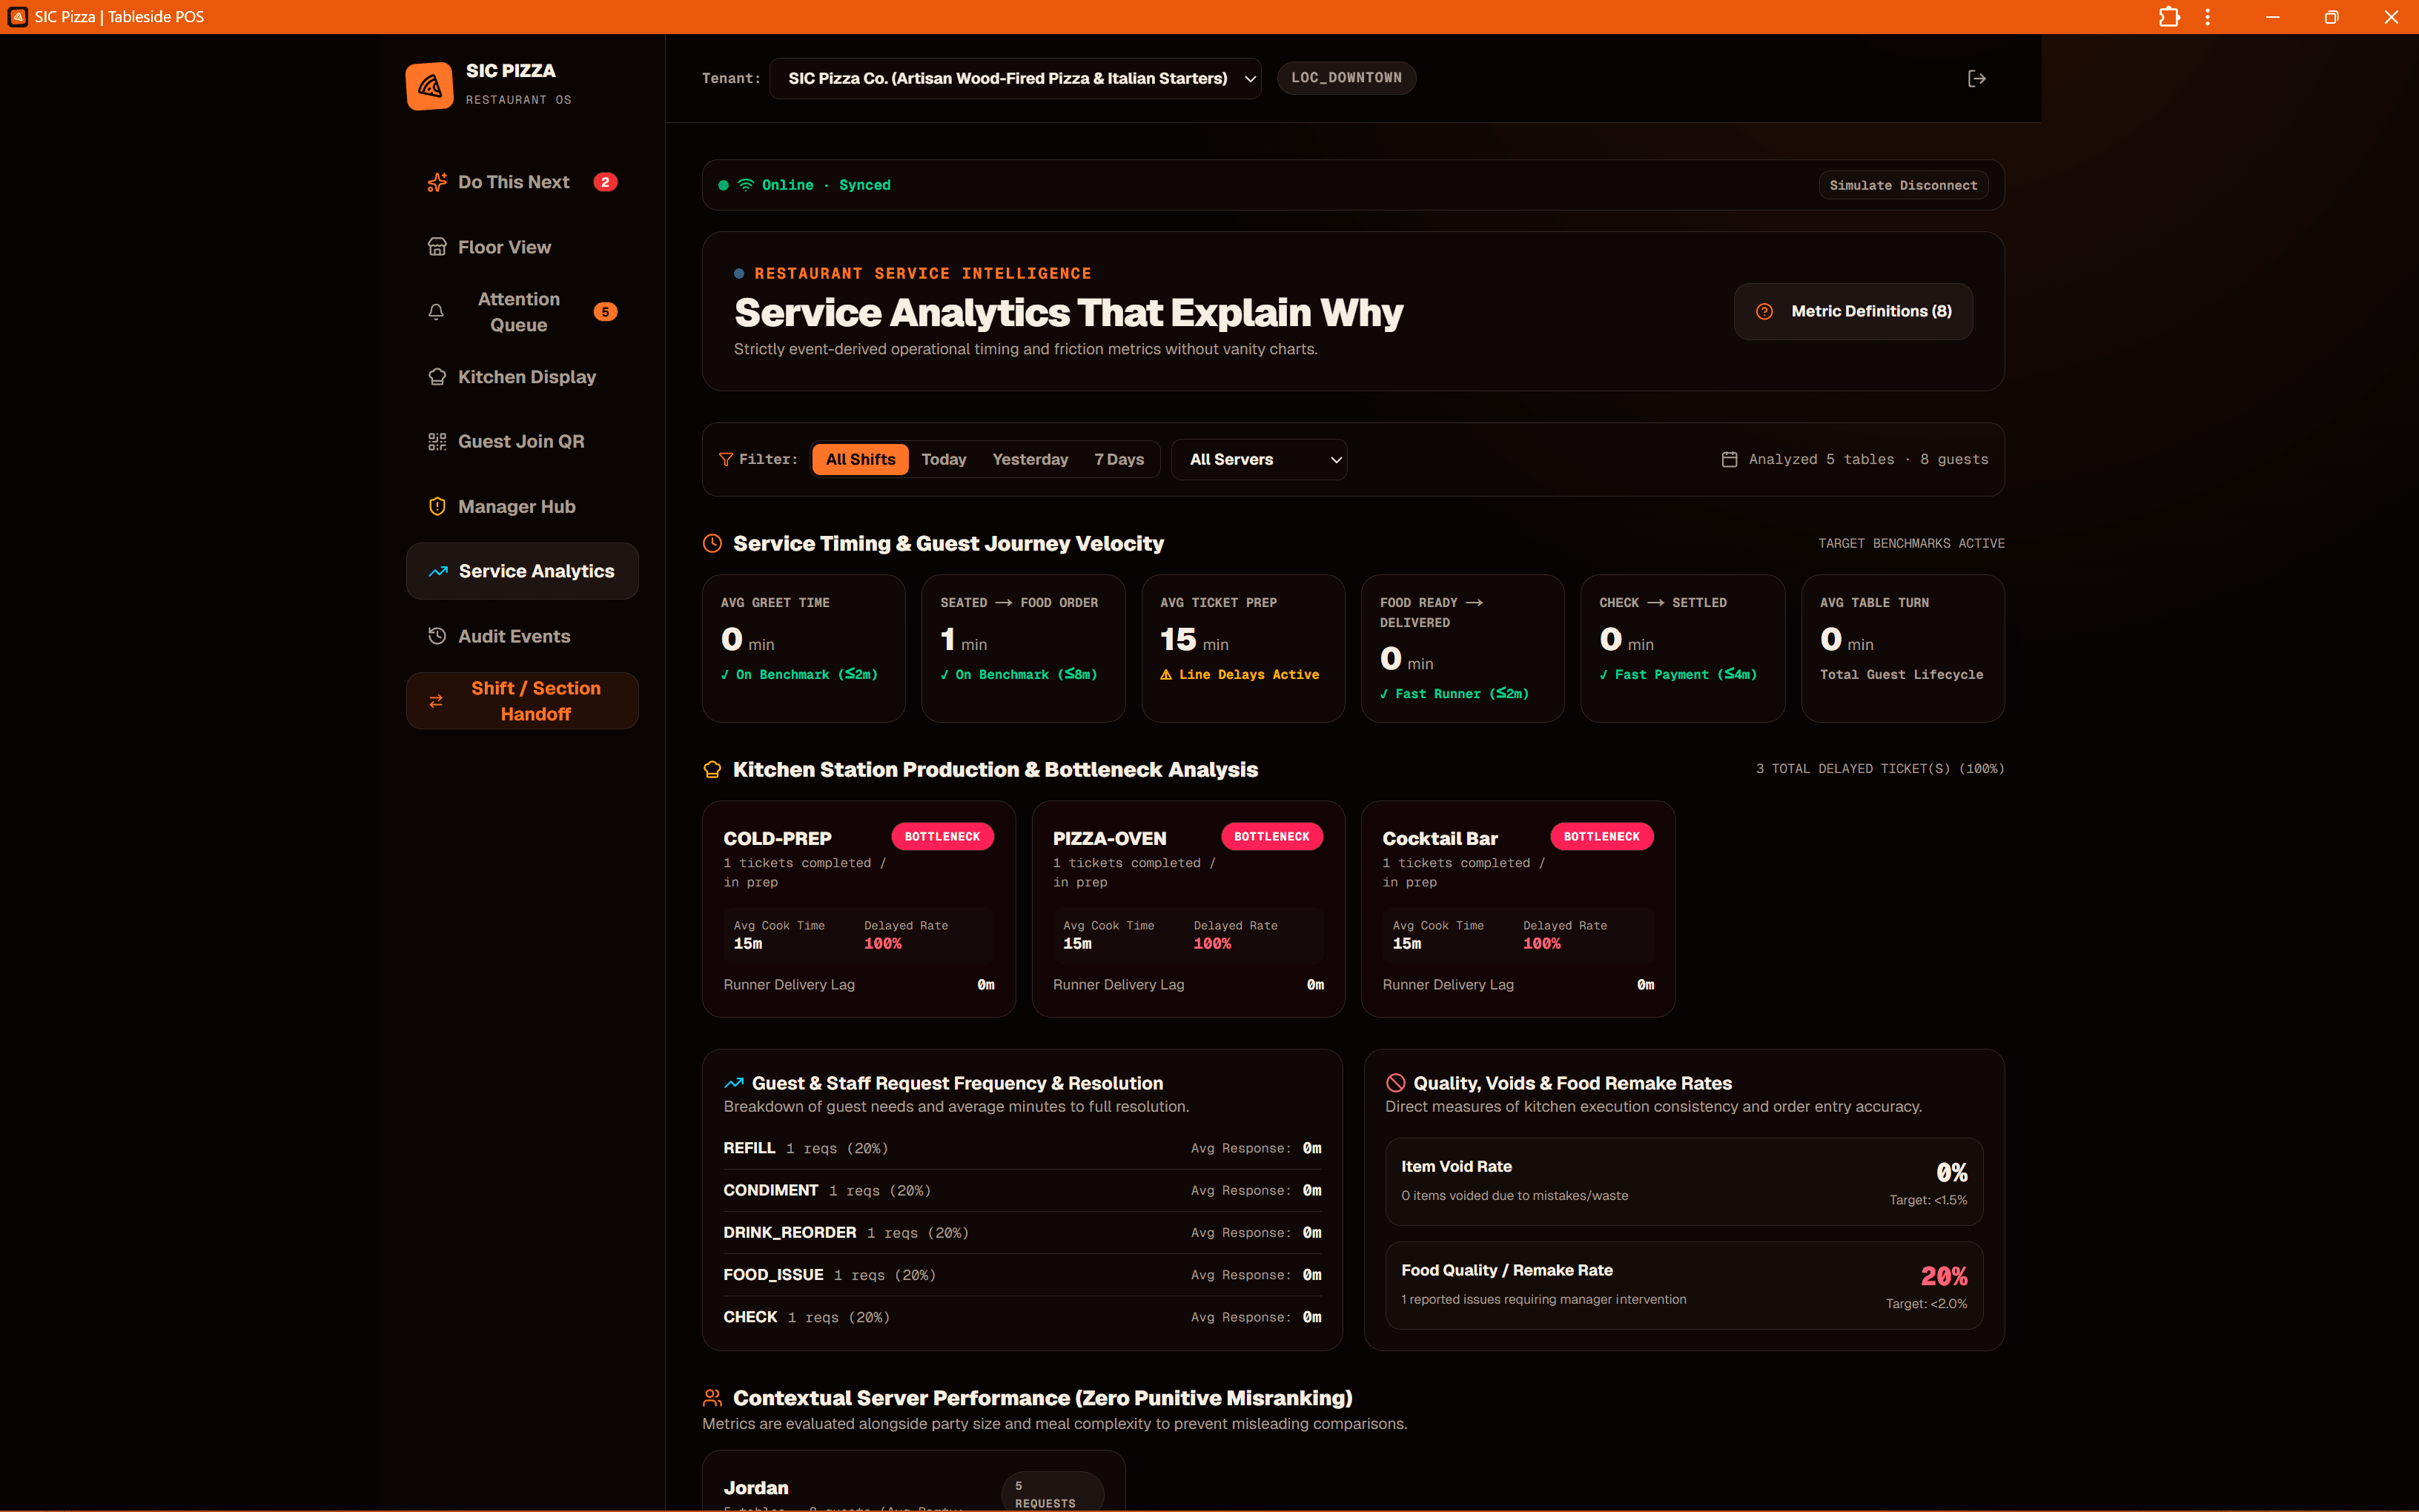
Task: Select the Yesterday filter
Action: click(x=1029, y=459)
